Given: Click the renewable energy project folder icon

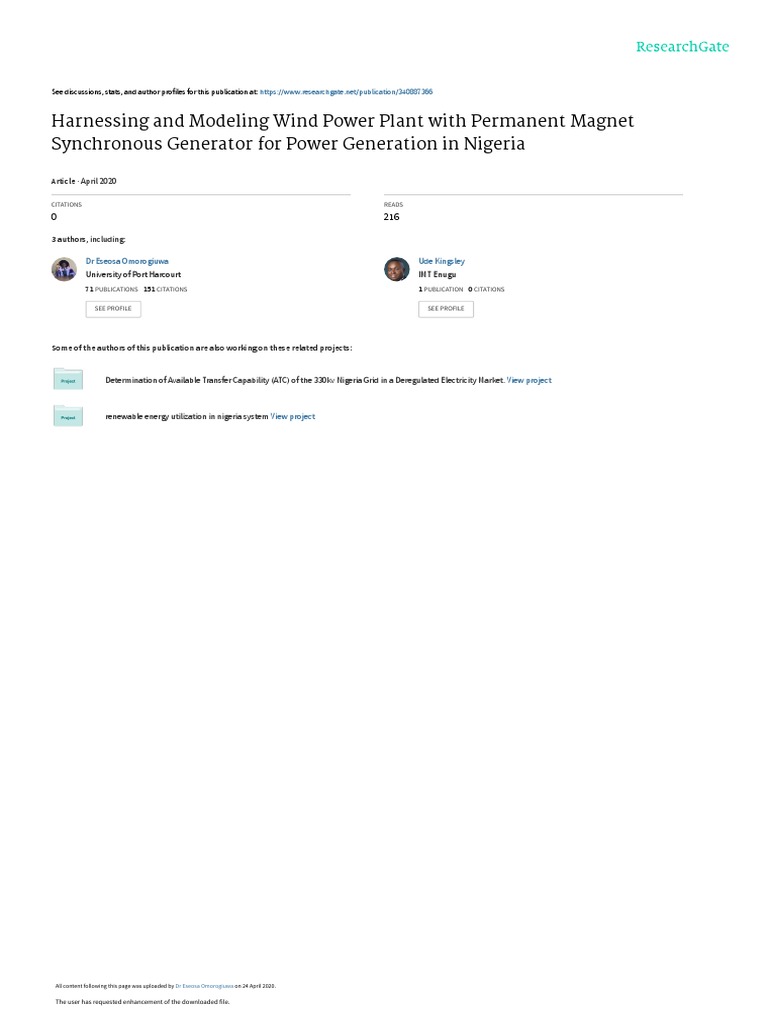Looking at the screenshot, I should [68, 416].
